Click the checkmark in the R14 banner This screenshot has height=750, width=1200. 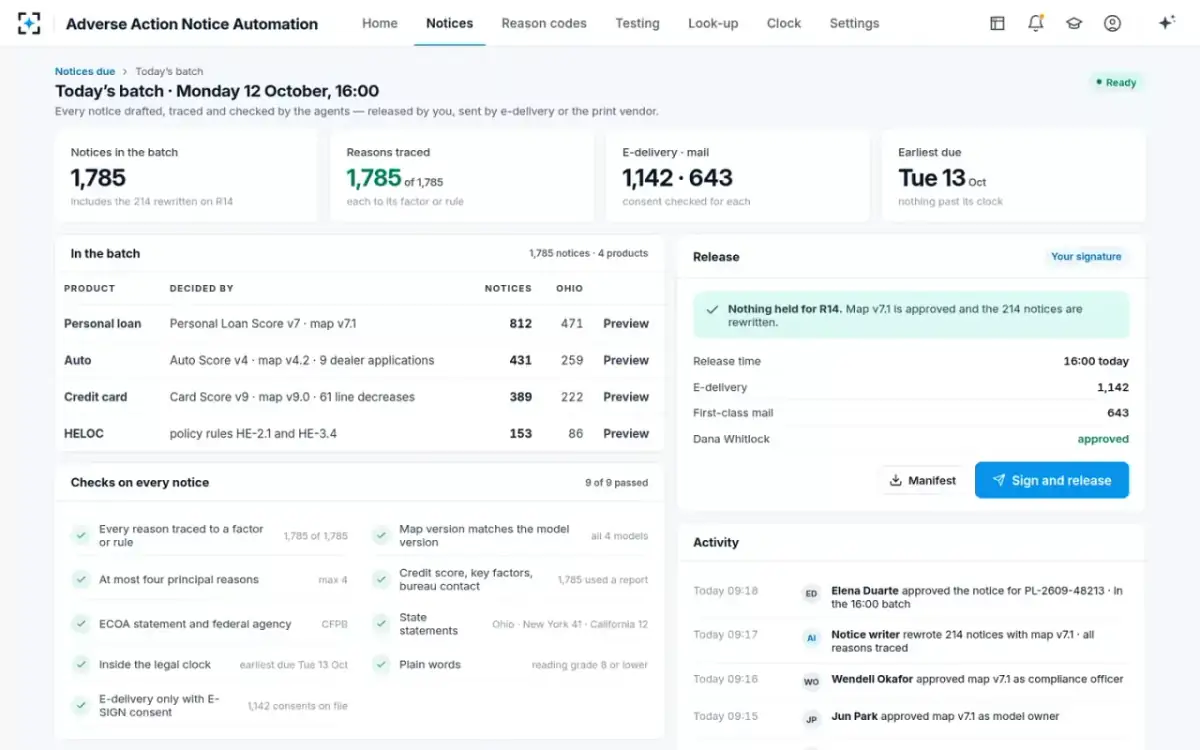click(712, 310)
